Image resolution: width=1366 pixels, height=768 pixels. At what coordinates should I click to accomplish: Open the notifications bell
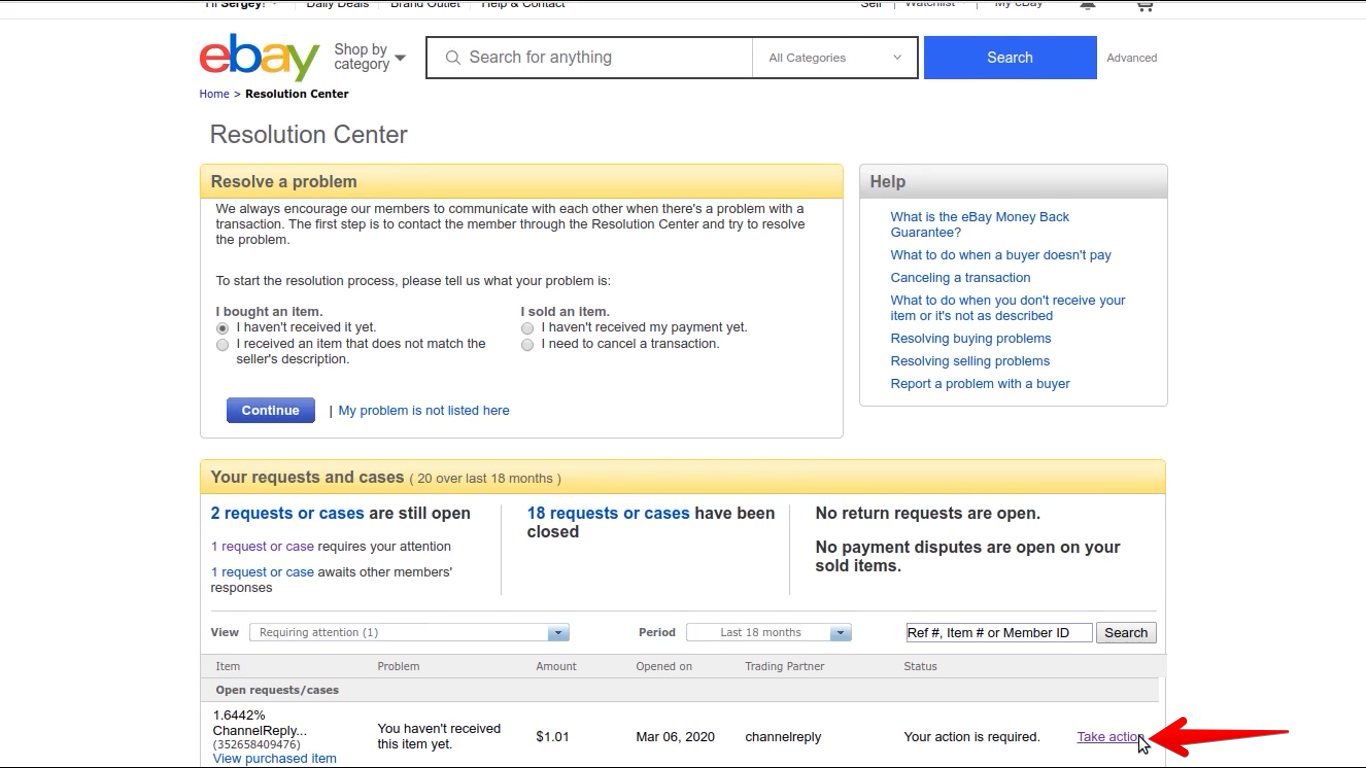click(1088, 6)
